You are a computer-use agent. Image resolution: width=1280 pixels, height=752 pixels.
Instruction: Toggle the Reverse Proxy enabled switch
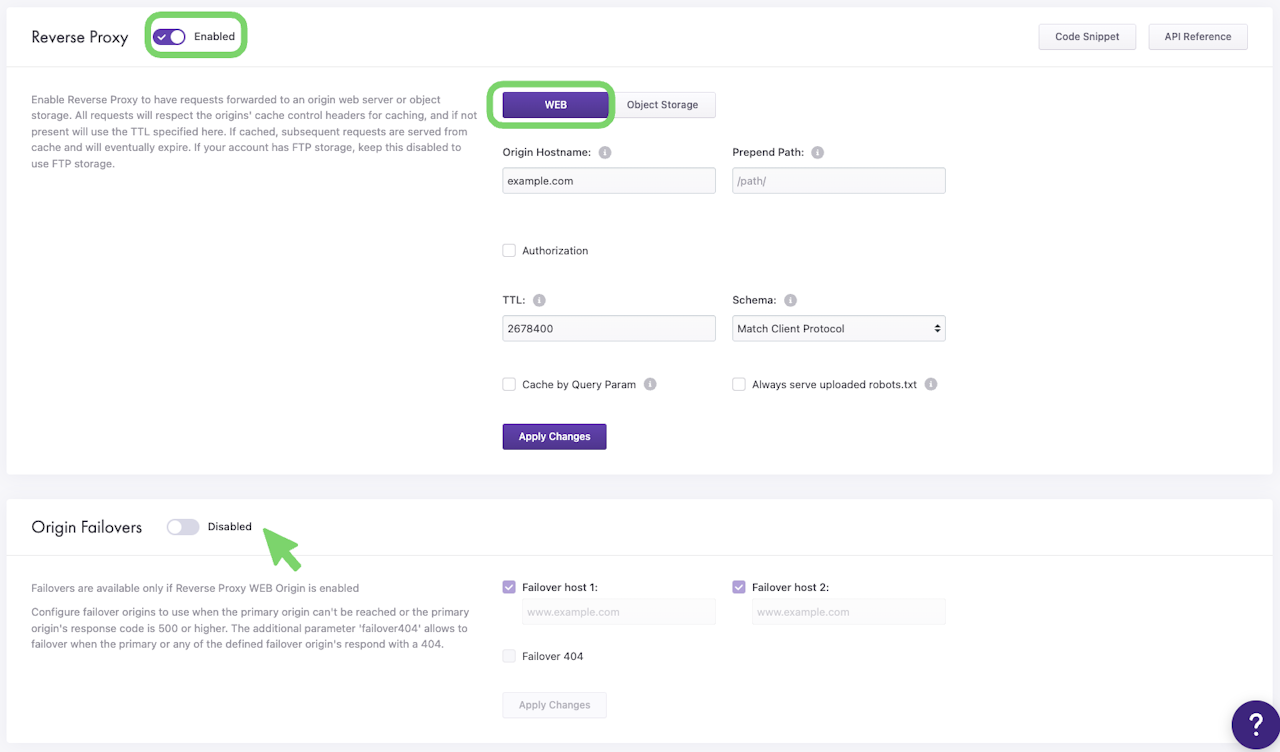[x=169, y=37]
